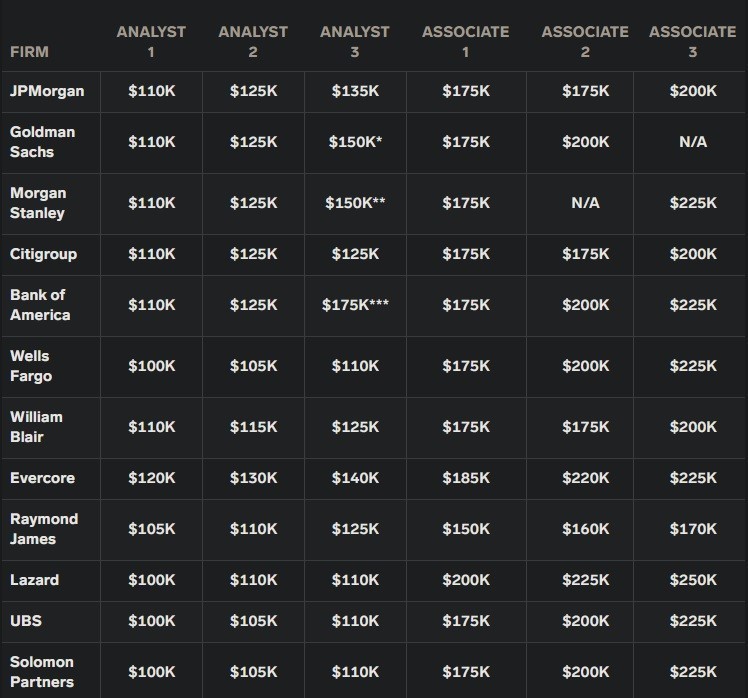The width and height of the screenshot is (748, 698).
Task: Click Goldman Sachs Analyst 3 $150K* cell
Action: 355,142
